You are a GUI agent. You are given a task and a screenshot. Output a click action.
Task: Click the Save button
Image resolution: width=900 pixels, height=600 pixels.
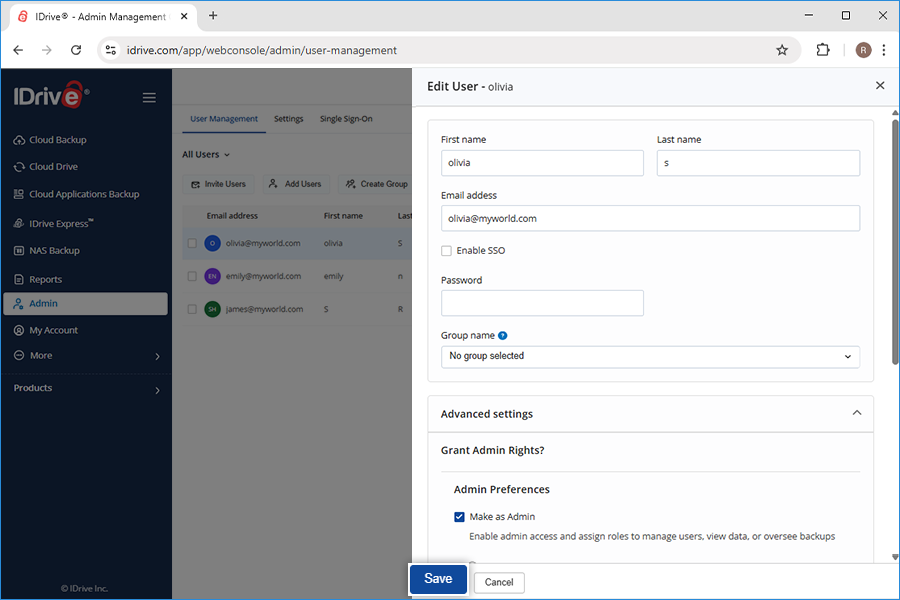(x=438, y=579)
